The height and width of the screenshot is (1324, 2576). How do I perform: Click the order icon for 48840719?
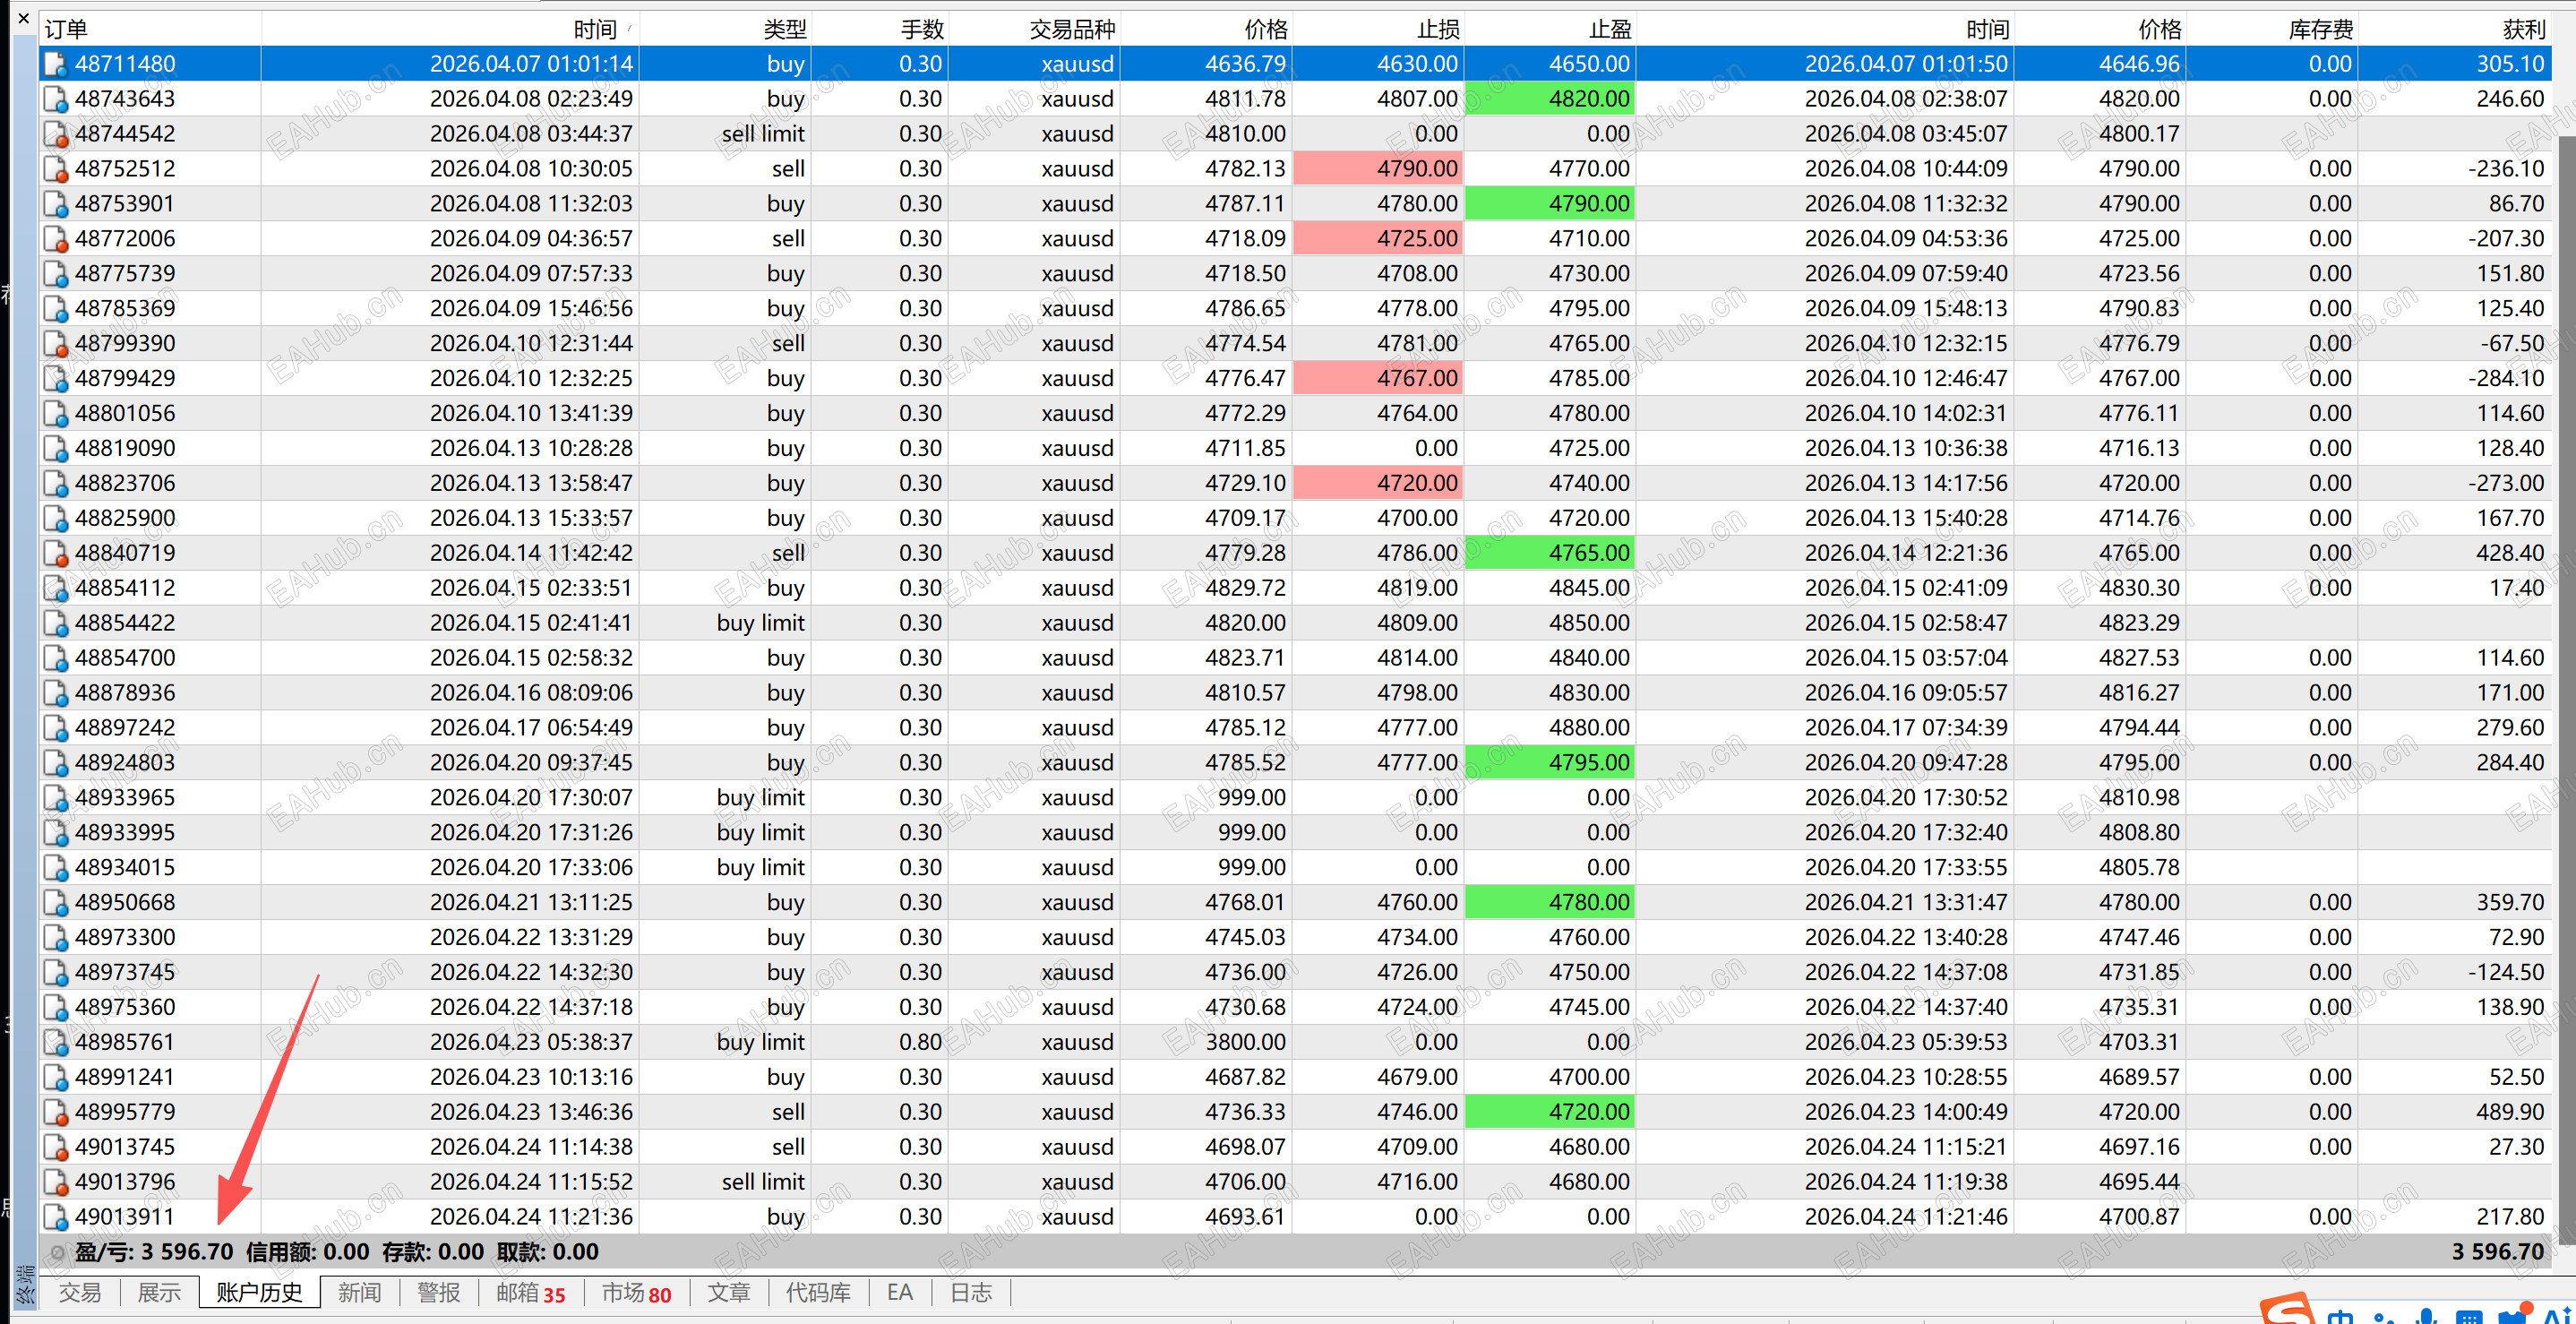[56, 553]
